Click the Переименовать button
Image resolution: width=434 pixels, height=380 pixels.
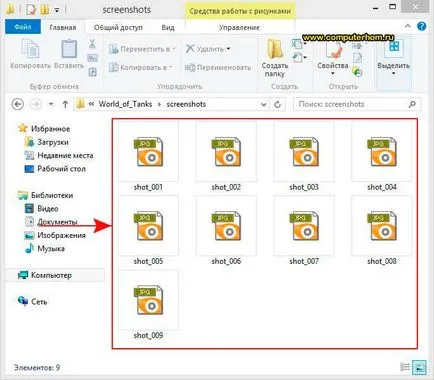click(x=218, y=68)
